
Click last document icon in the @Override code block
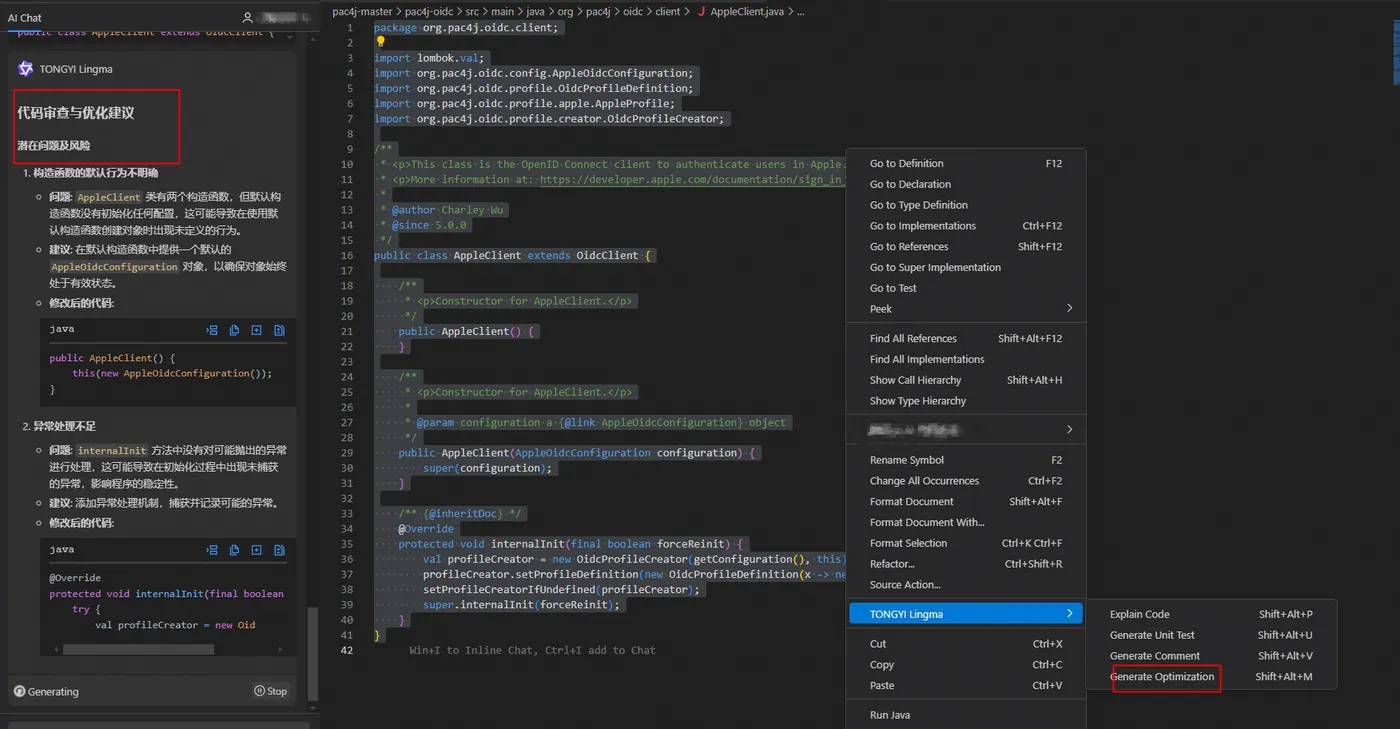point(279,550)
